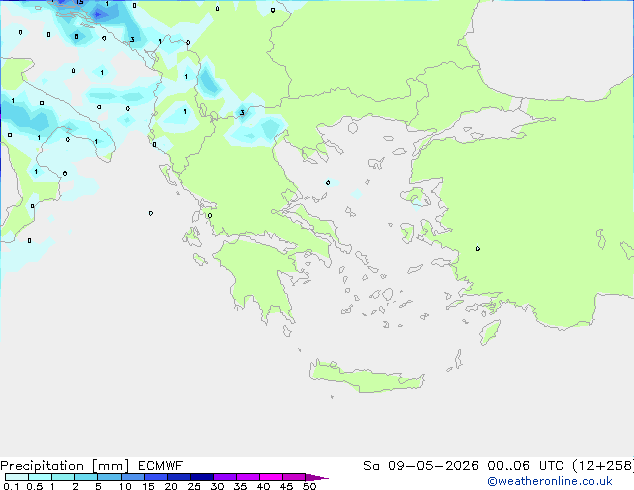Click the zero value marker over western Turkey

(478, 249)
